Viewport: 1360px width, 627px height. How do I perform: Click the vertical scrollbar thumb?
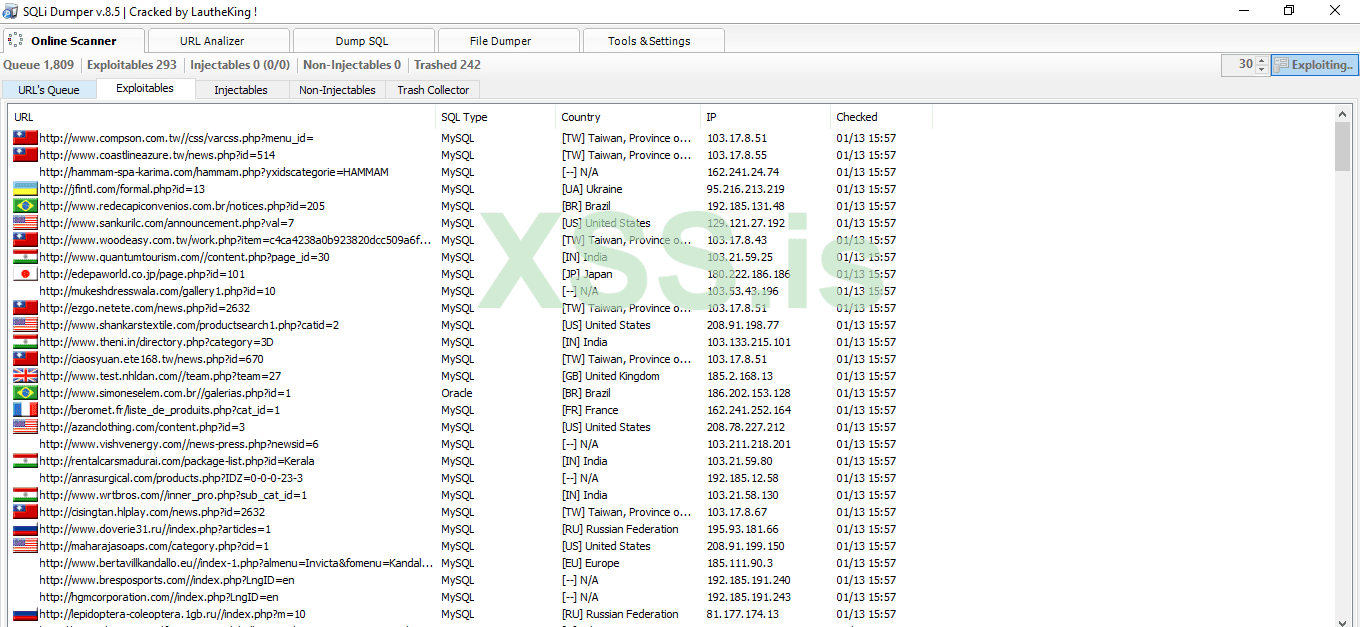point(1342,147)
